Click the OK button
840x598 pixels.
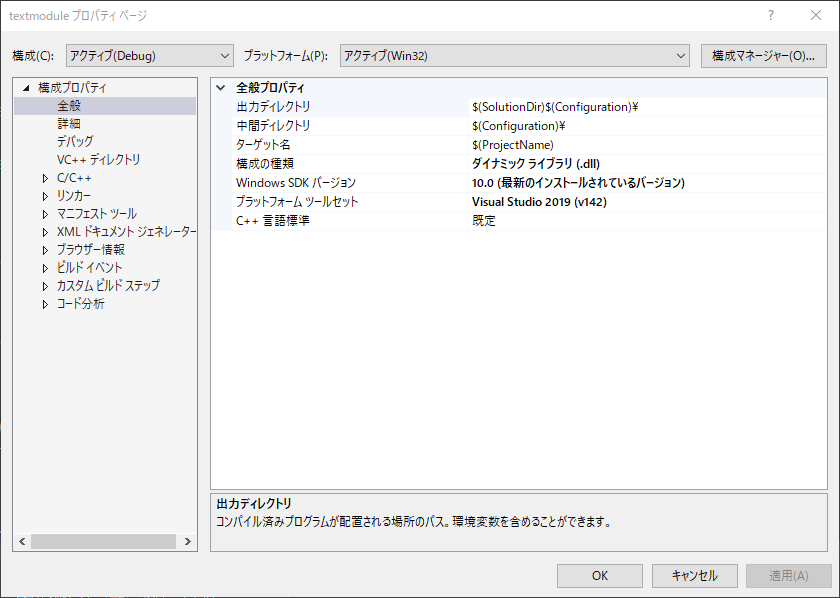click(599, 575)
